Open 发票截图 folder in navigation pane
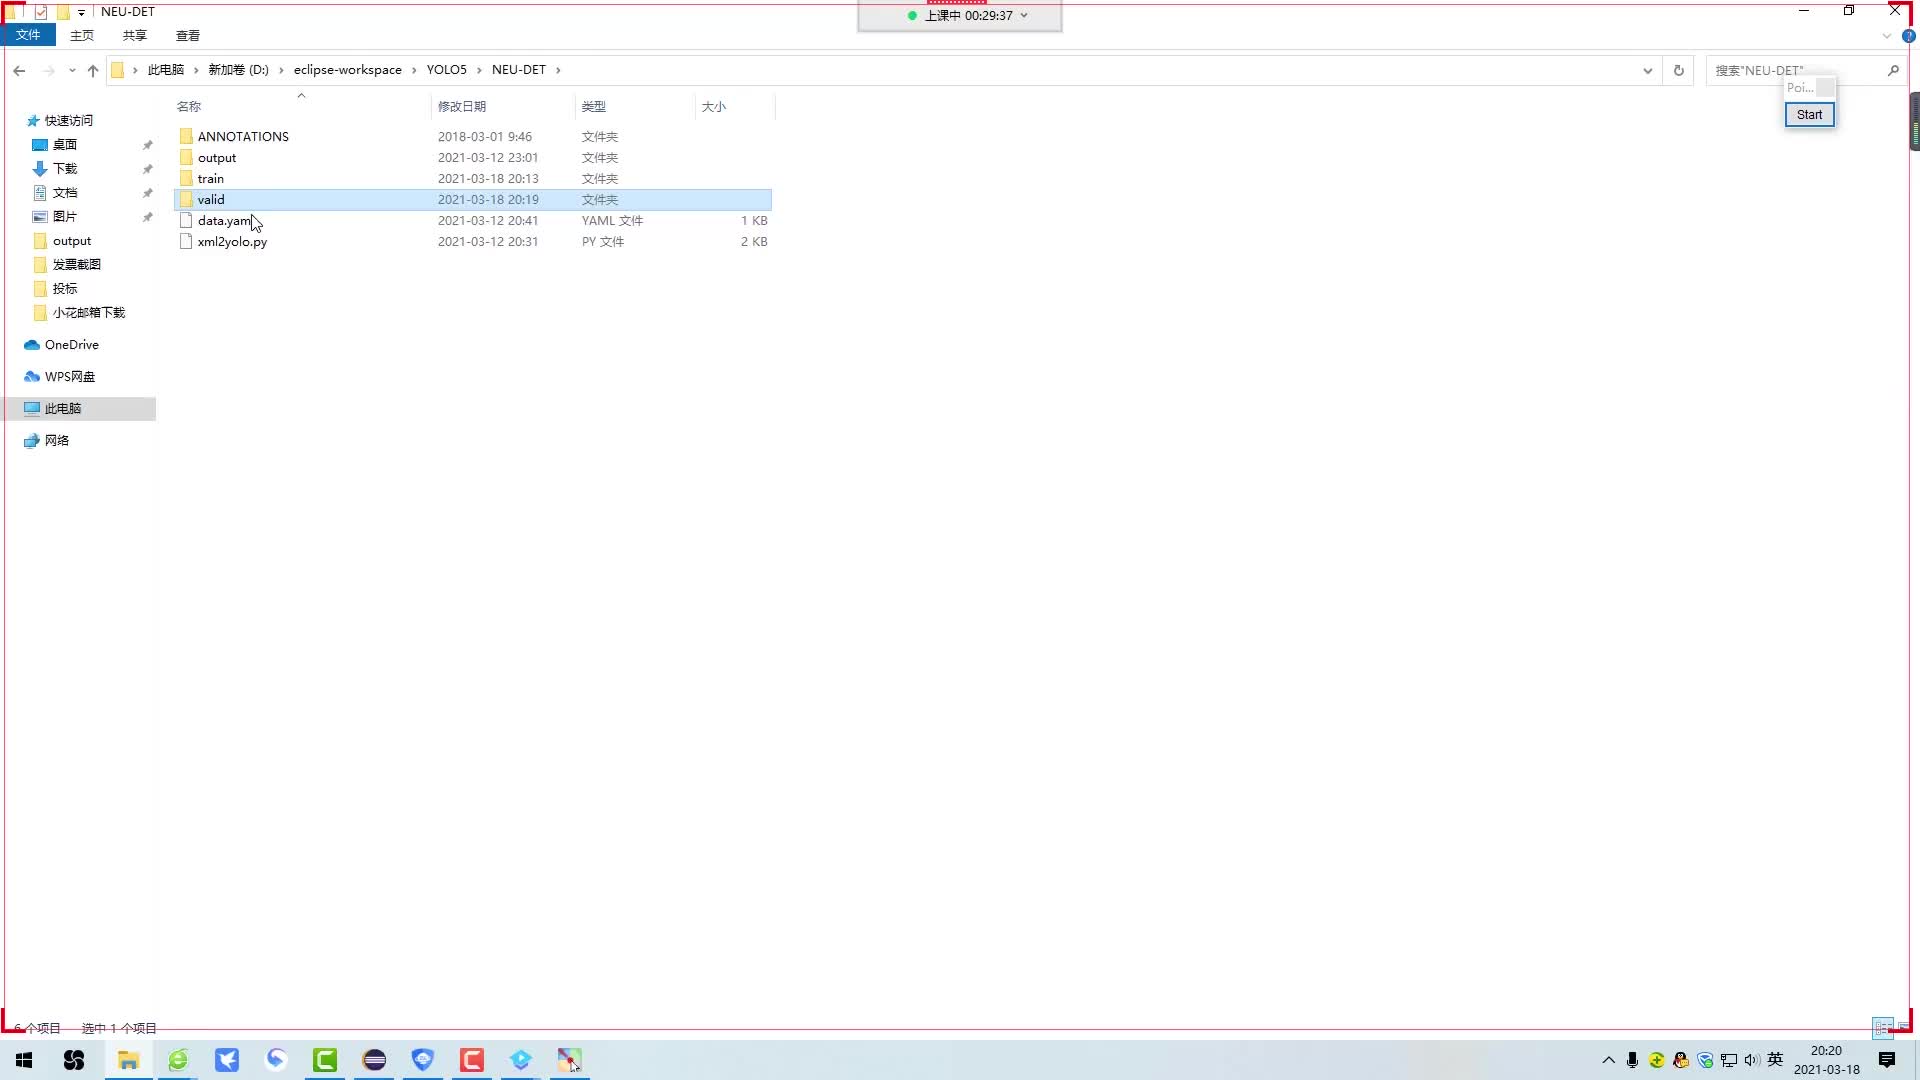 [x=77, y=265]
